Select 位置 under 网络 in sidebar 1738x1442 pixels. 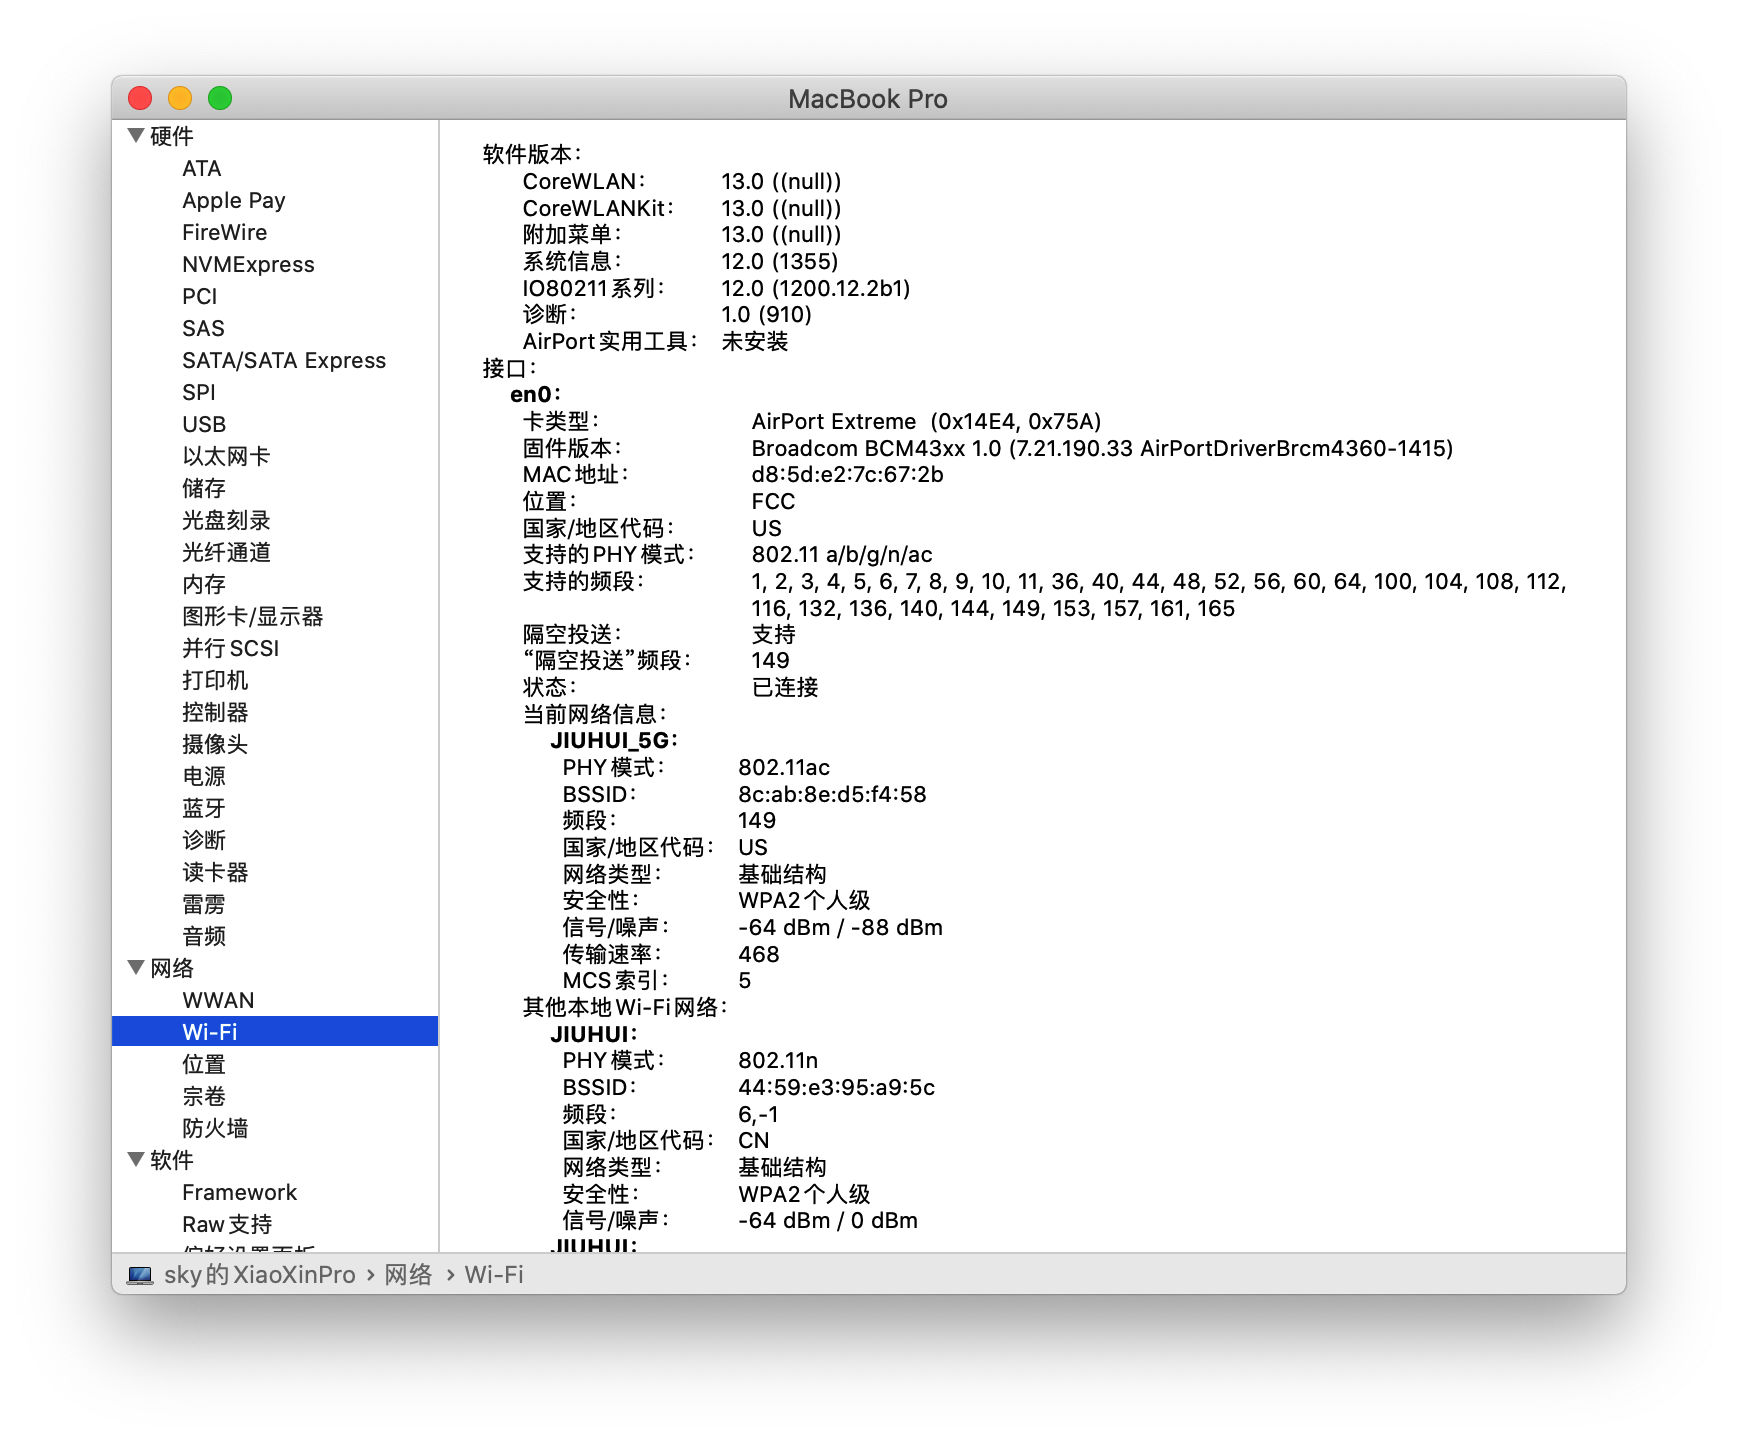[204, 1064]
